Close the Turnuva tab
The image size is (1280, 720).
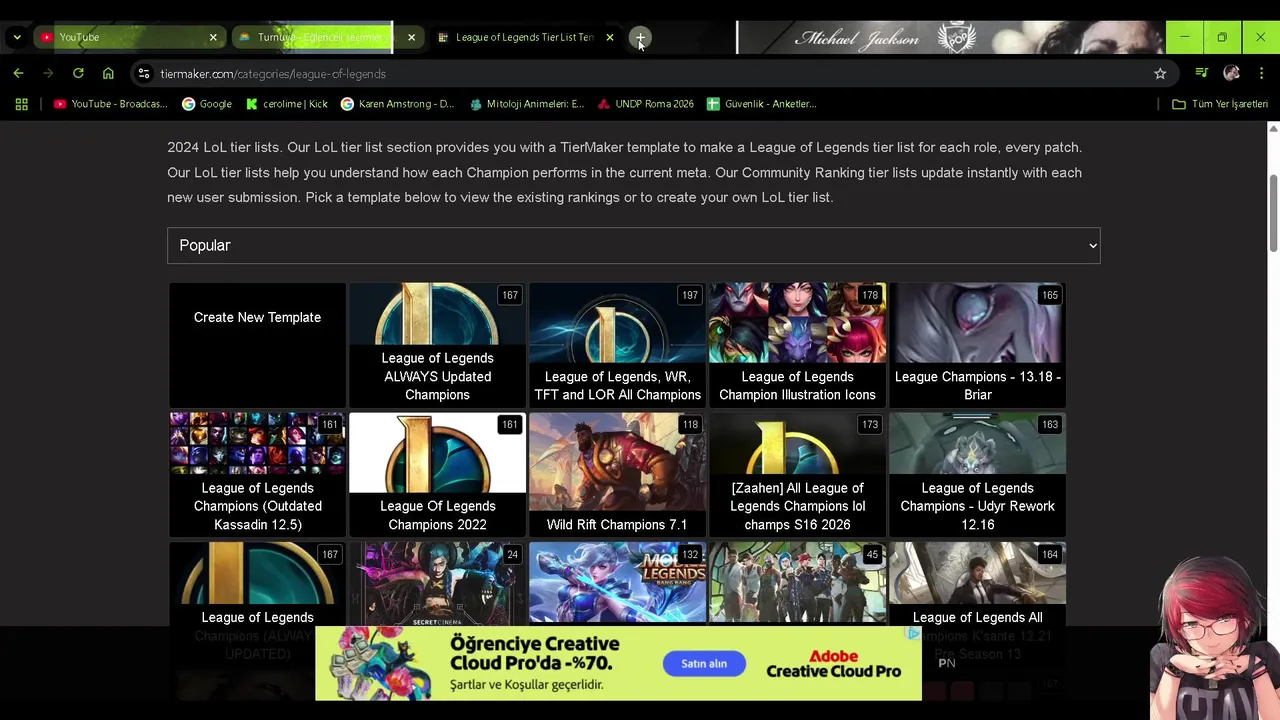411,37
